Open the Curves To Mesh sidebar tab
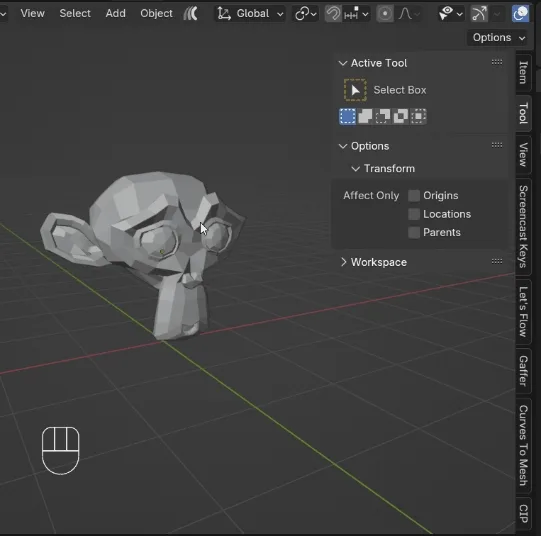 (523, 445)
